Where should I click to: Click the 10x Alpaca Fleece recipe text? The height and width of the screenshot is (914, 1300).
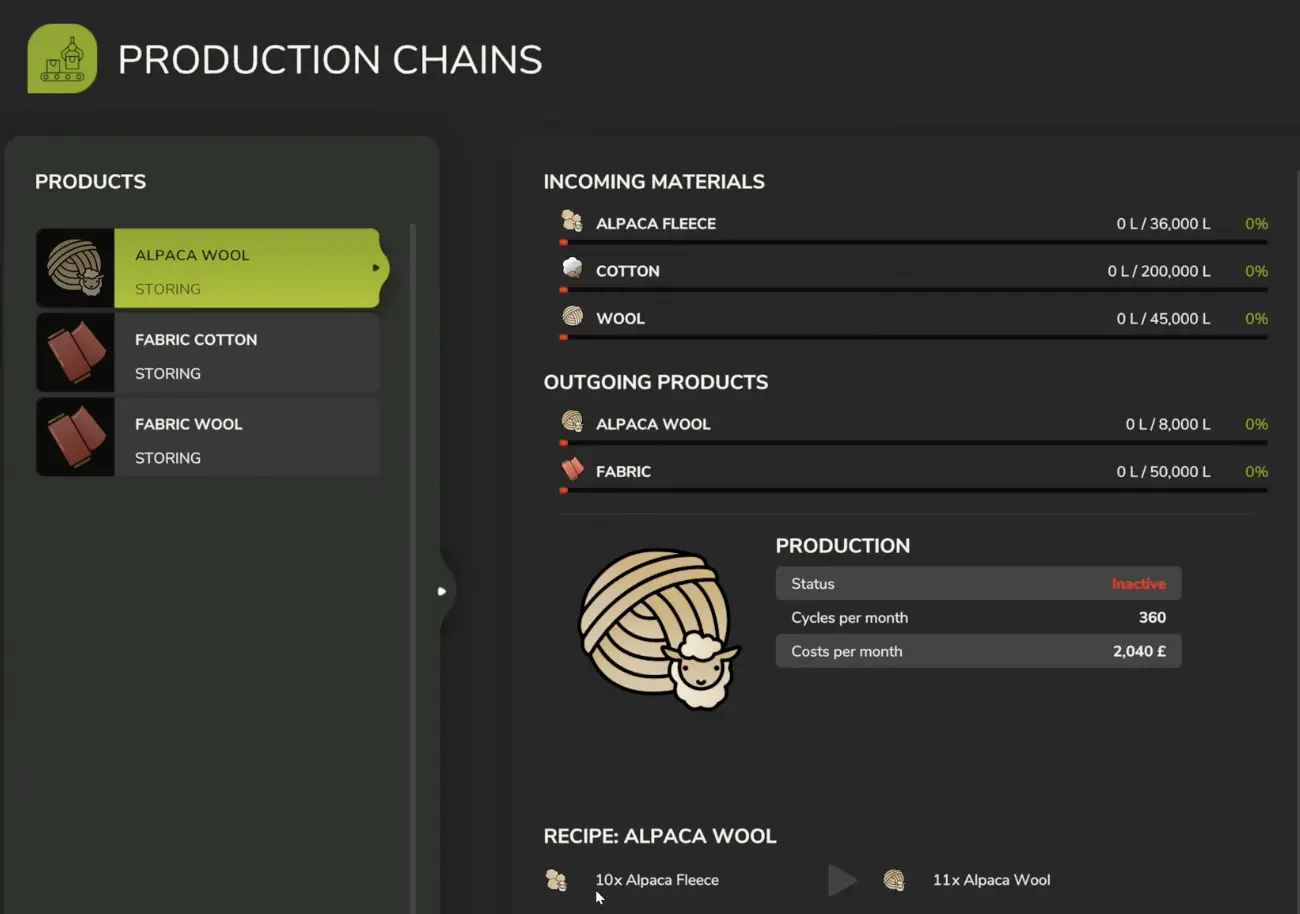(x=657, y=880)
